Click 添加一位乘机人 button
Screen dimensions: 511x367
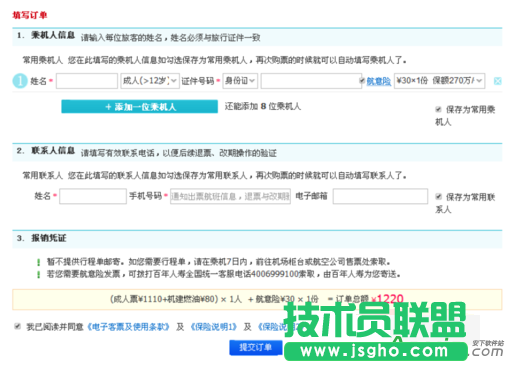pyautogui.click(x=140, y=107)
